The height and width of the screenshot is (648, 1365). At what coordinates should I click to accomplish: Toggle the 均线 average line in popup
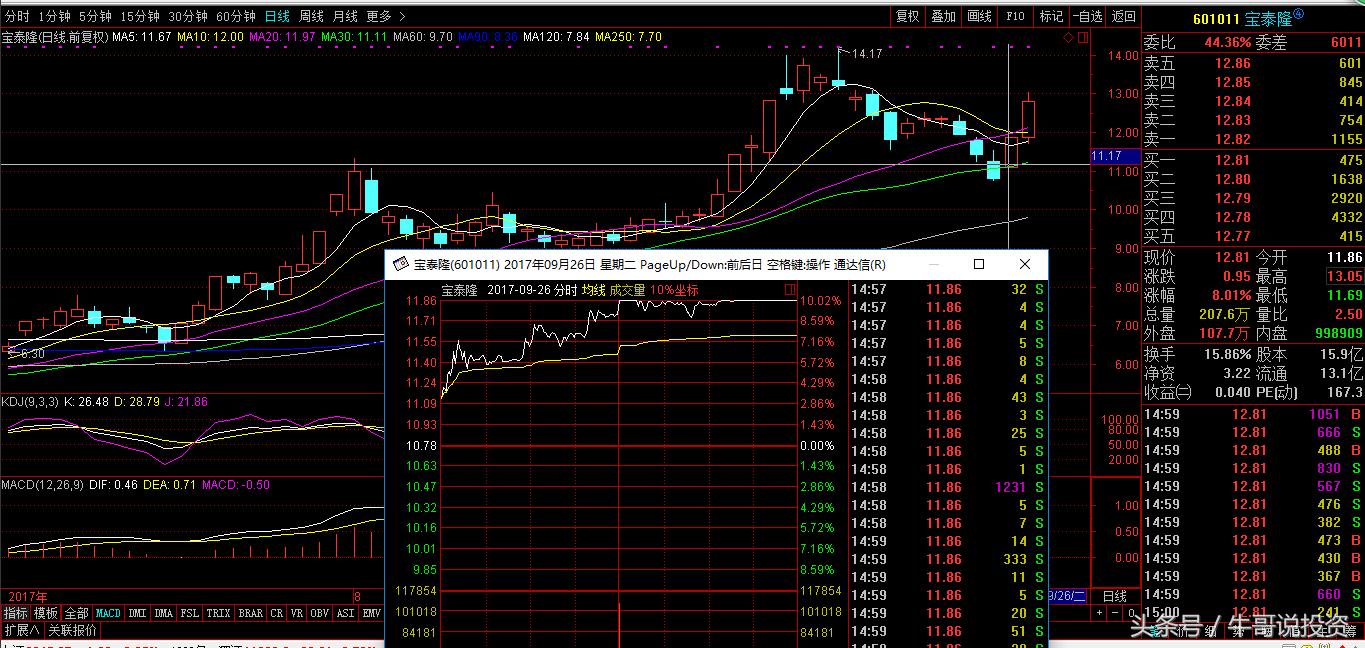pos(594,290)
